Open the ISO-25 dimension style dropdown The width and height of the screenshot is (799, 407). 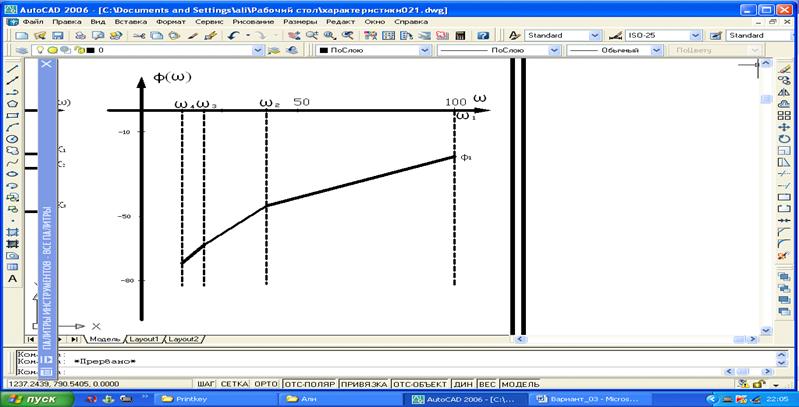[696, 36]
